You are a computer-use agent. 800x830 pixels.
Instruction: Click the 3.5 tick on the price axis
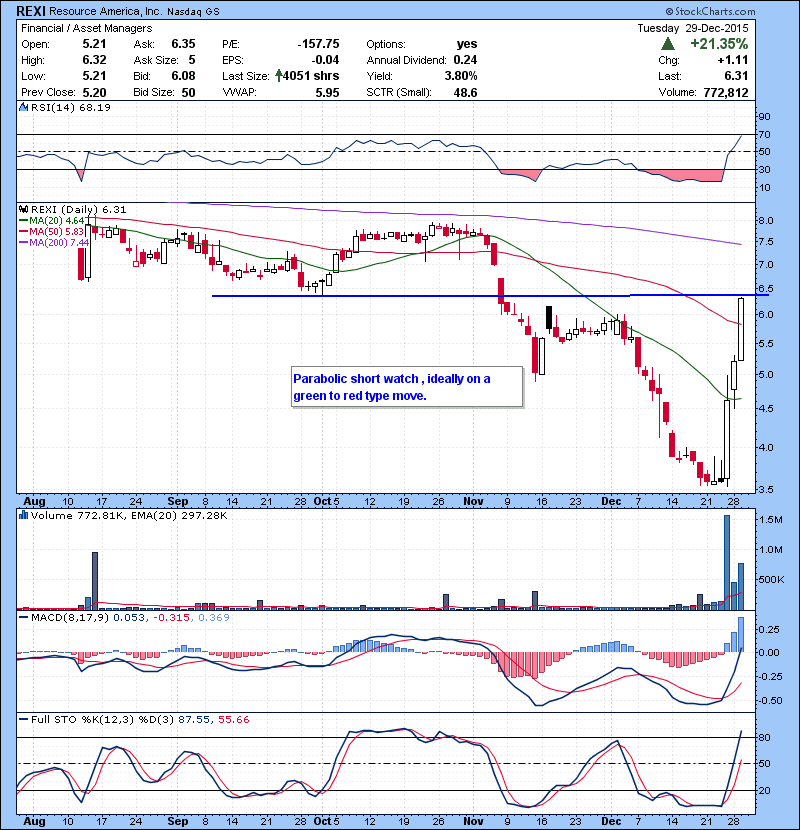(x=766, y=490)
